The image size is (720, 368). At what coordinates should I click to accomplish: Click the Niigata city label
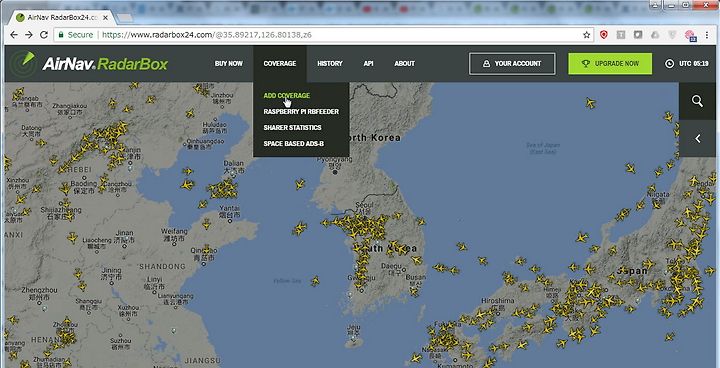click(658, 198)
